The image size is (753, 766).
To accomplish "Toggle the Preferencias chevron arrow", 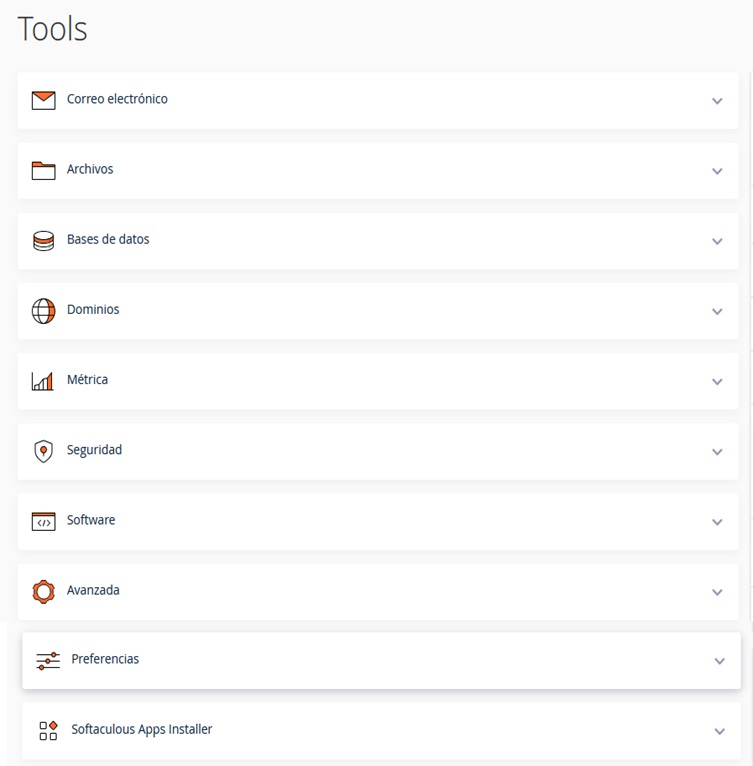I will coord(720,661).
